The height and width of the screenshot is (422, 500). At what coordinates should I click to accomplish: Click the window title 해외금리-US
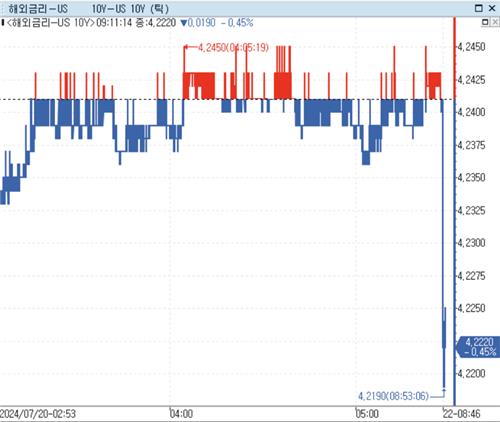(38, 9)
